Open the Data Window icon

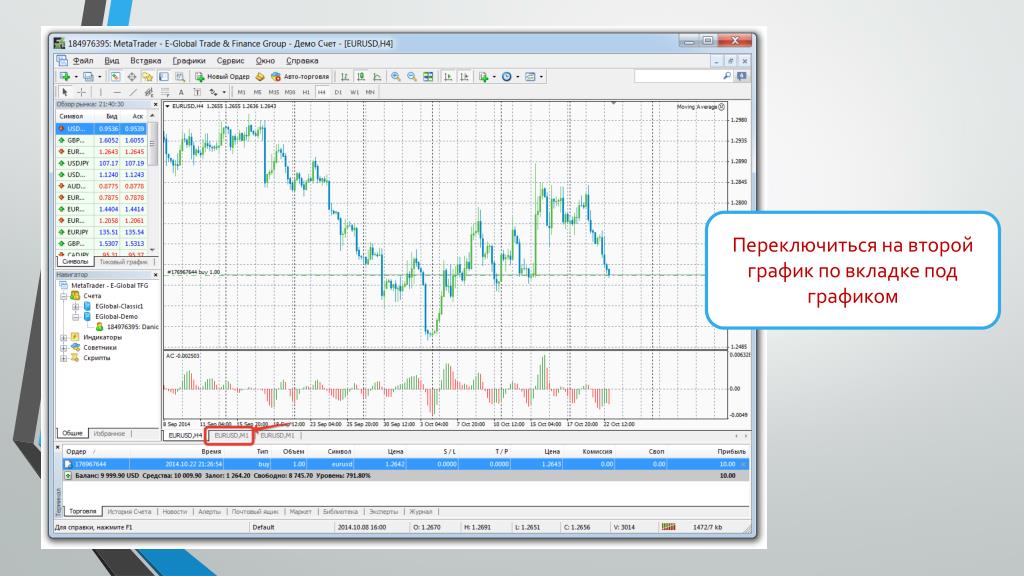132,76
